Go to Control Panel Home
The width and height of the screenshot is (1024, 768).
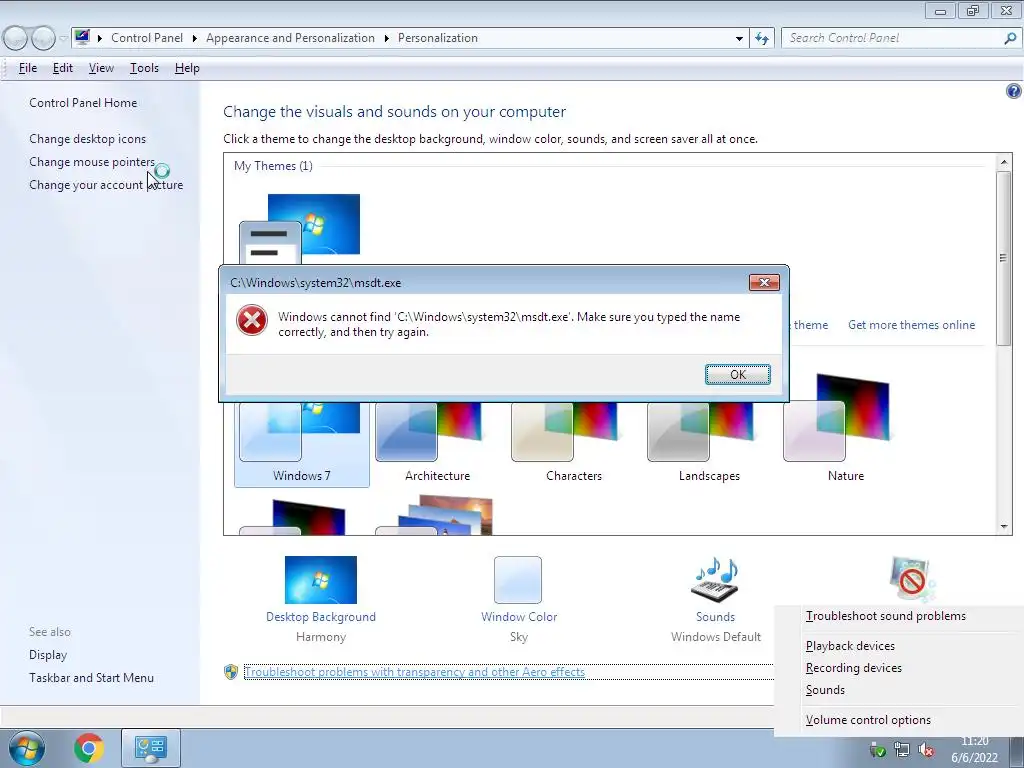click(83, 103)
